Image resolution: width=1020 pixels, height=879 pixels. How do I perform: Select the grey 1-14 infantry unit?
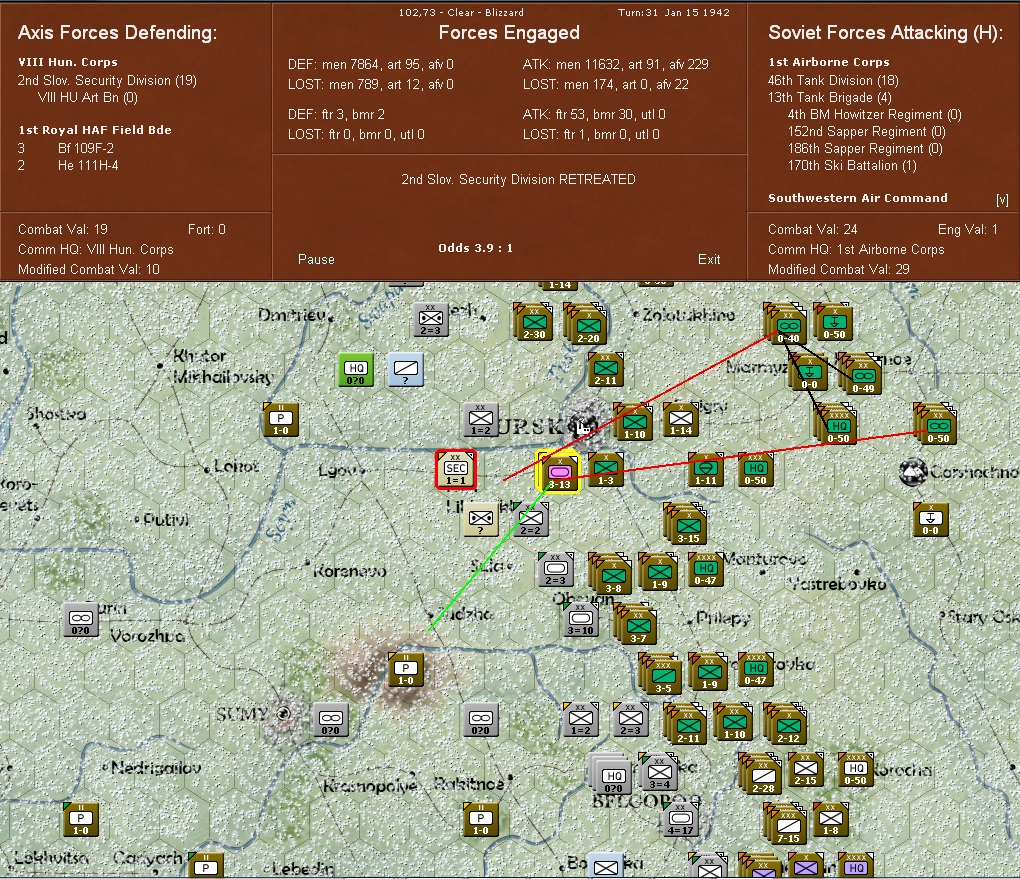[x=681, y=420]
